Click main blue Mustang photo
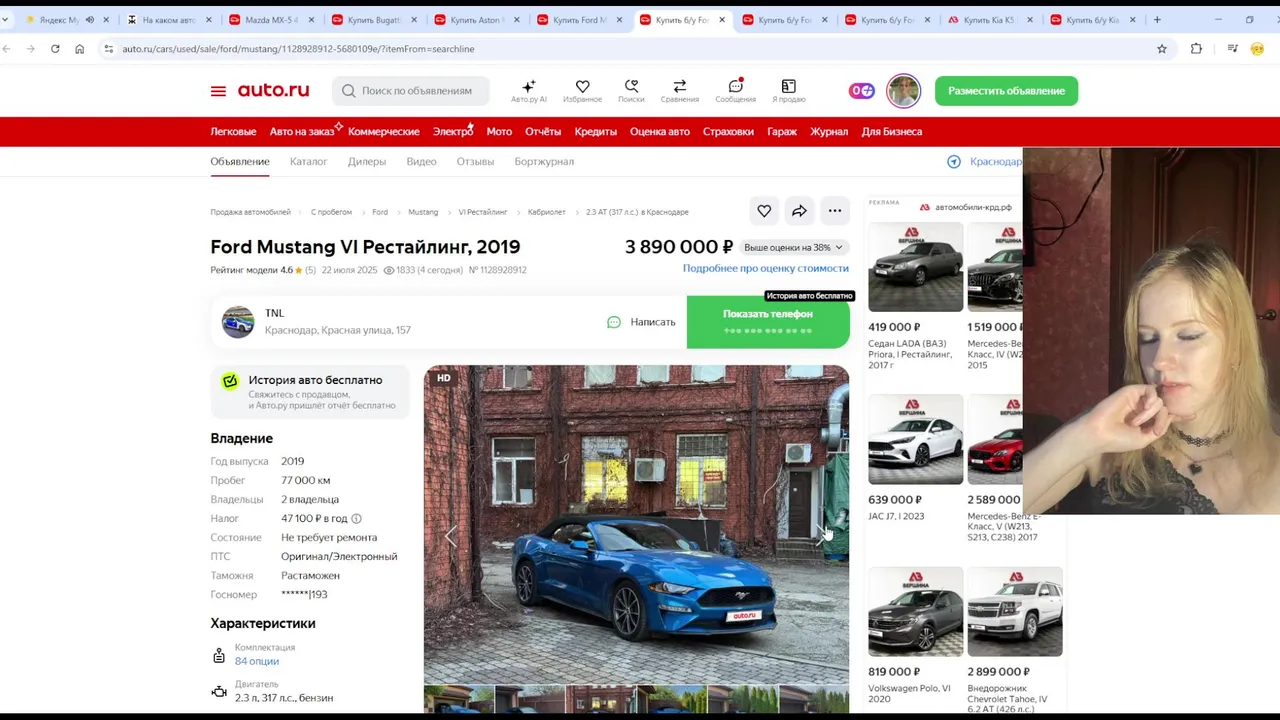Screen dimensions: 1280x720 pos(636,524)
